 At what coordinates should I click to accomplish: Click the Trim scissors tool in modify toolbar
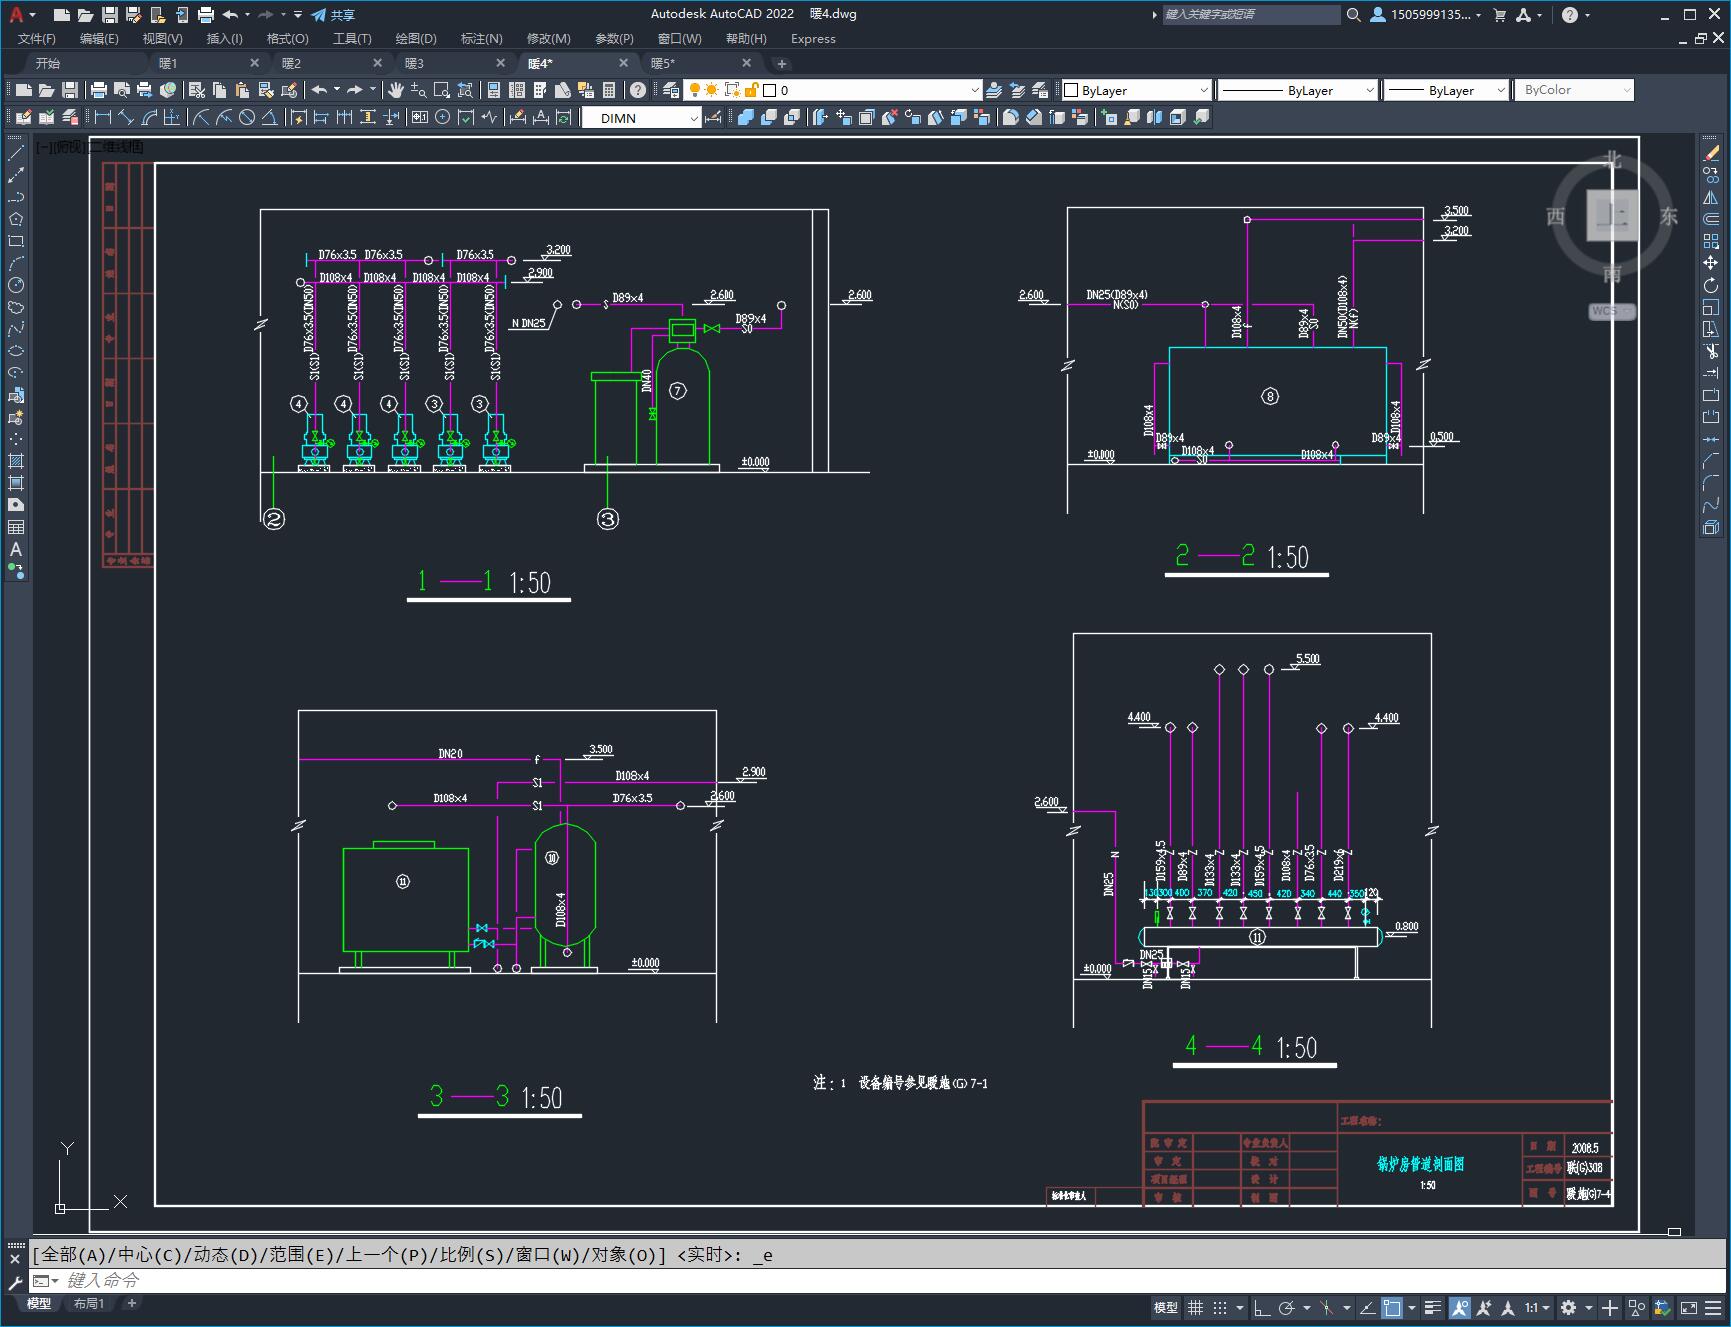click(x=1711, y=351)
